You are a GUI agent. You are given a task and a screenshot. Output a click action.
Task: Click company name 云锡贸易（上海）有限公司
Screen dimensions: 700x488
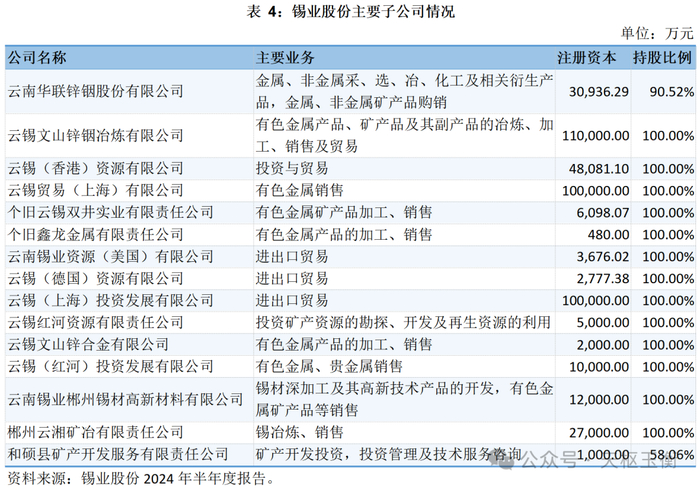click(x=96, y=191)
